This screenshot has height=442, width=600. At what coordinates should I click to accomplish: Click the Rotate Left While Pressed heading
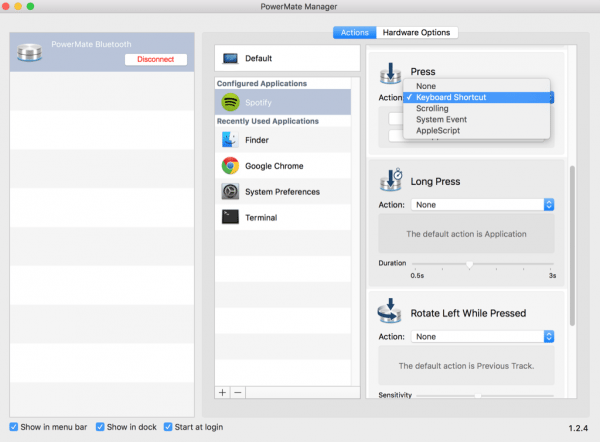point(468,313)
